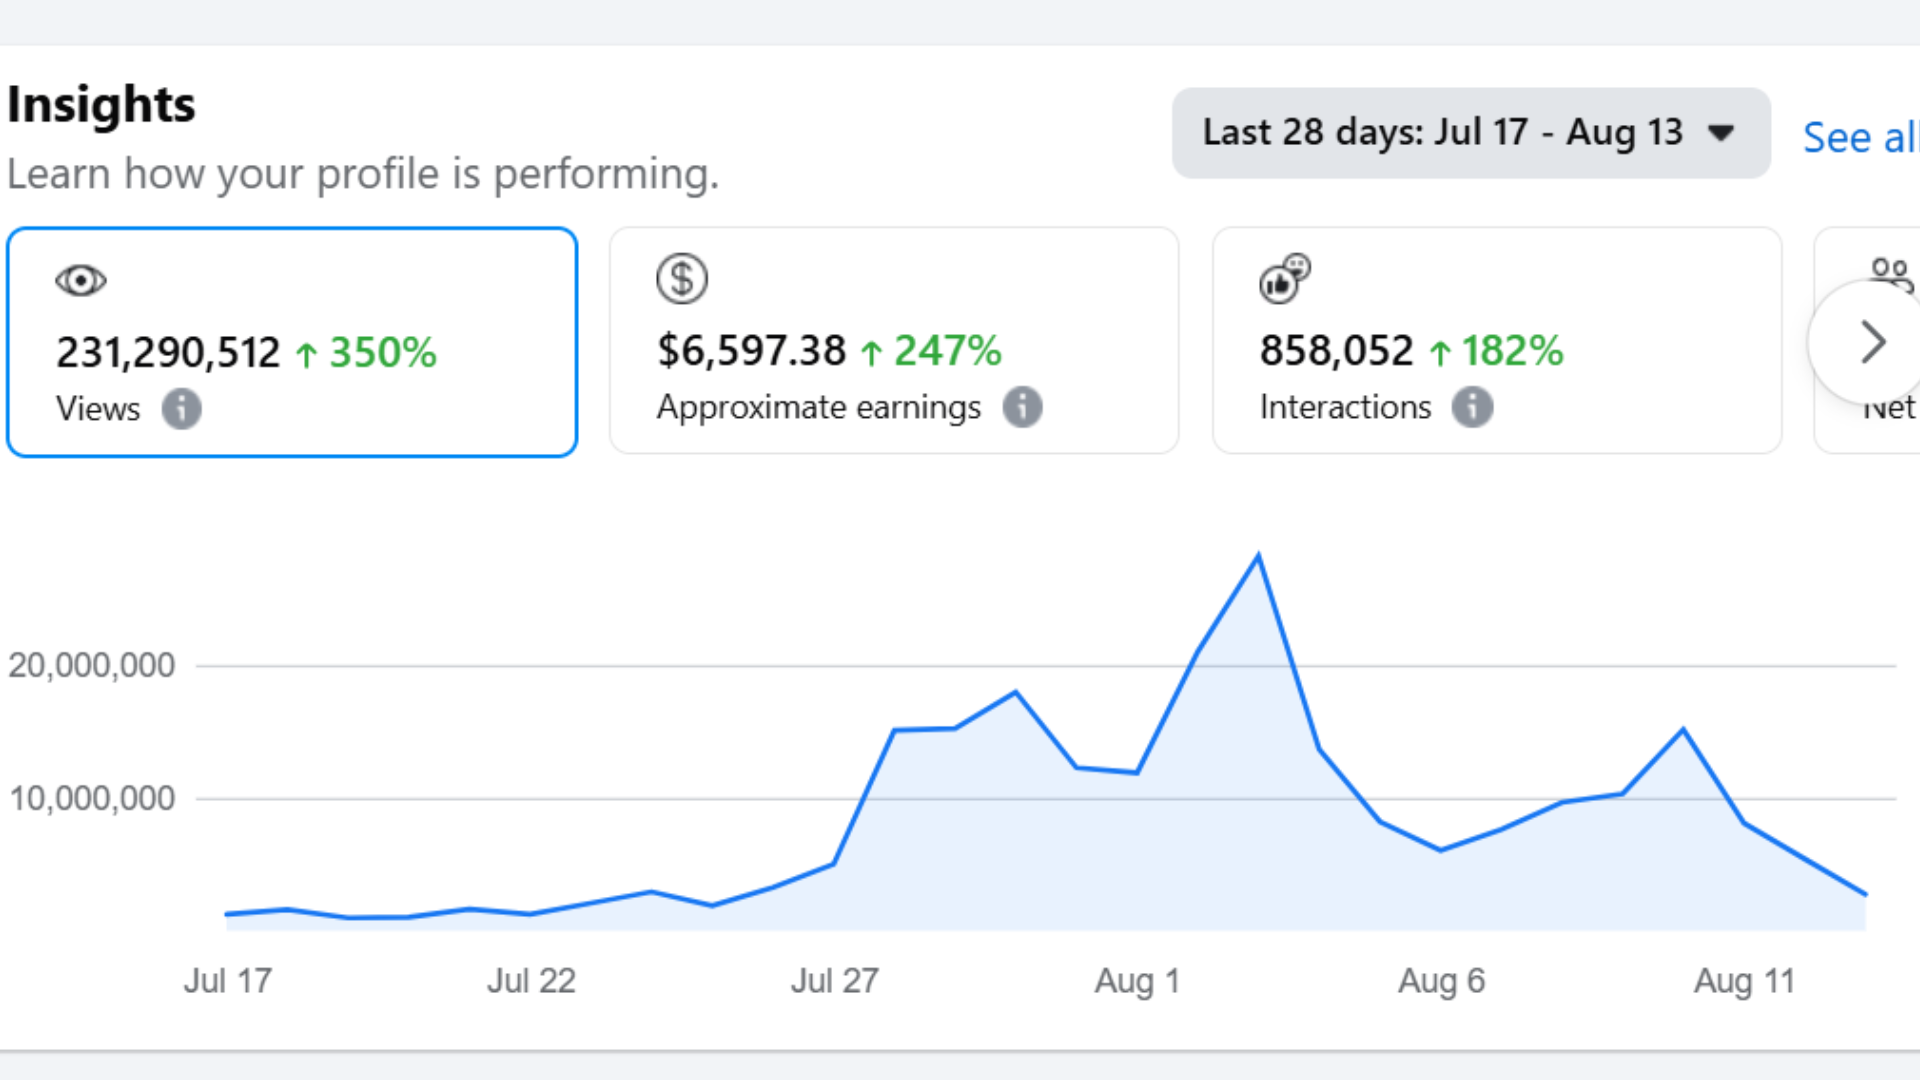The height and width of the screenshot is (1080, 1920).
Task: Click the Jul 27 label on the chart axis
Action: [834, 981]
